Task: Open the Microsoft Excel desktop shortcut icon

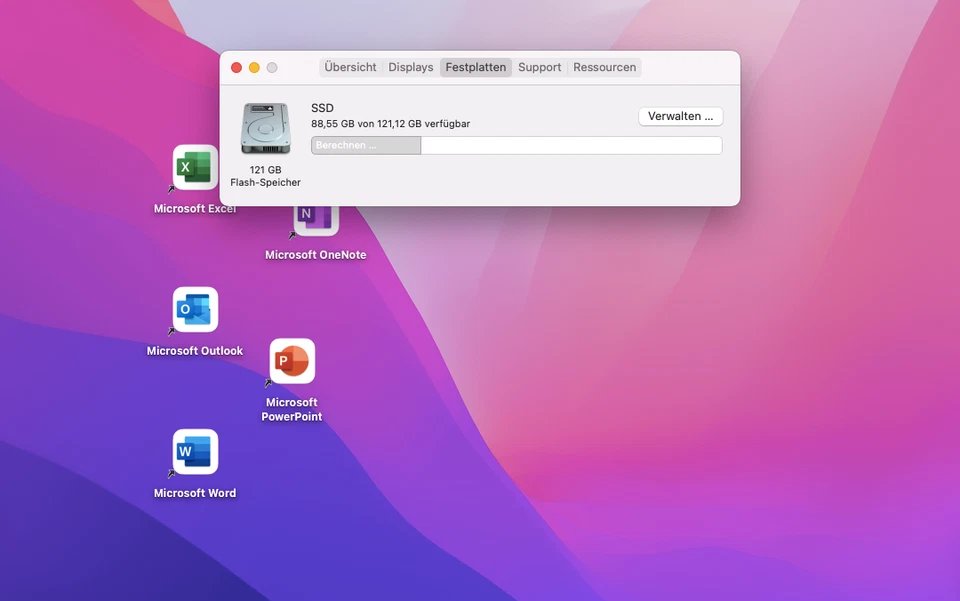Action: (195, 167)
